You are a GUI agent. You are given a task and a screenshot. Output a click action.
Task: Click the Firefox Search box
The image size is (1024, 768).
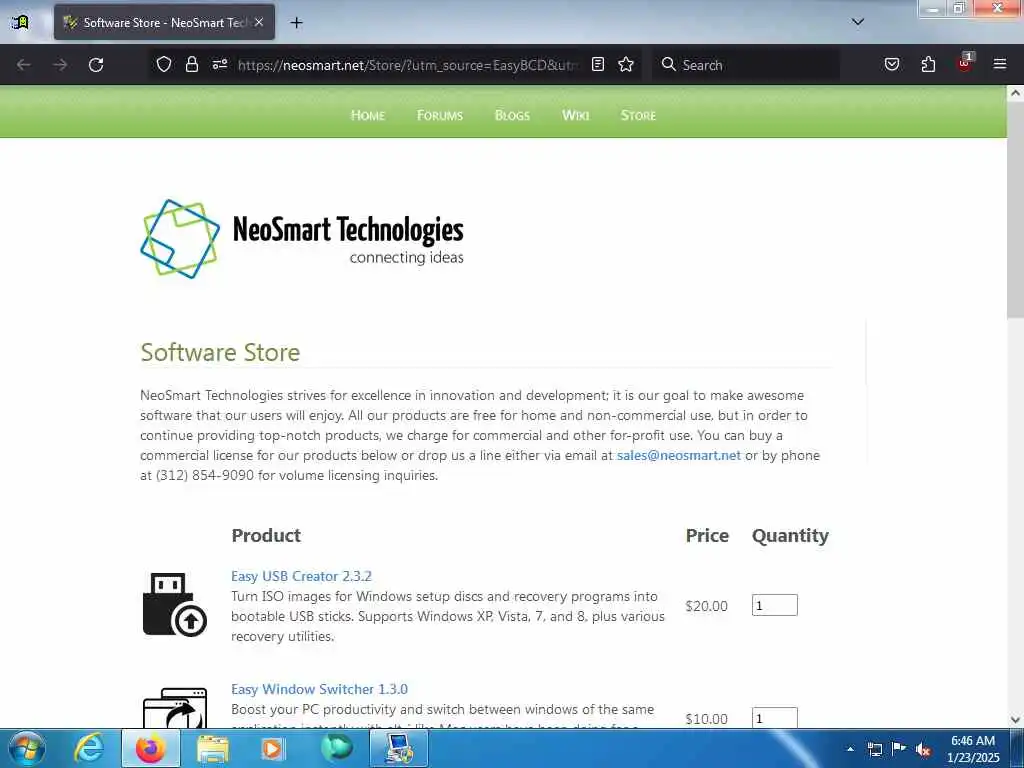pyautogui.click(x=746, y=65)
